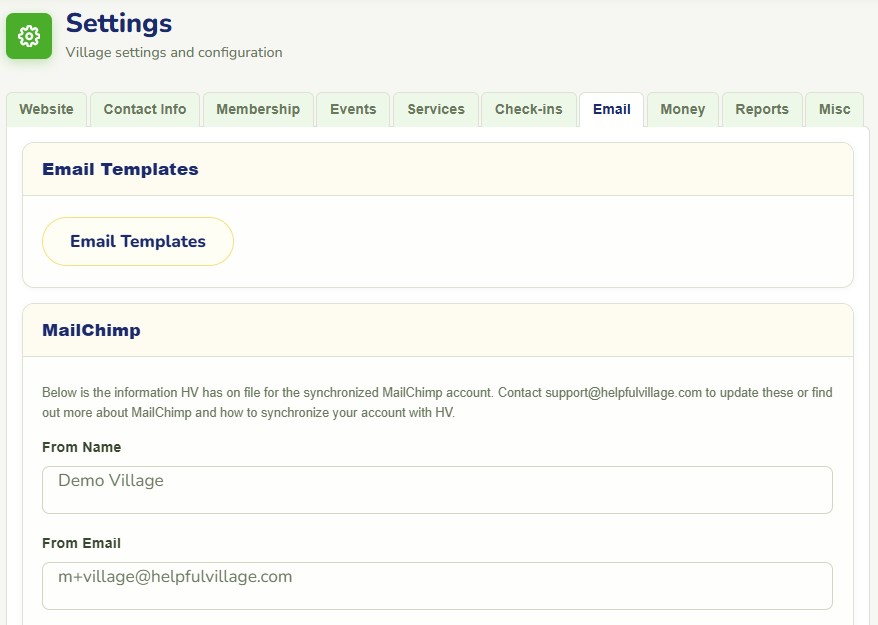The image size is (878, 625).
Task: Click the From Name input field
Action: coord(437,490)
